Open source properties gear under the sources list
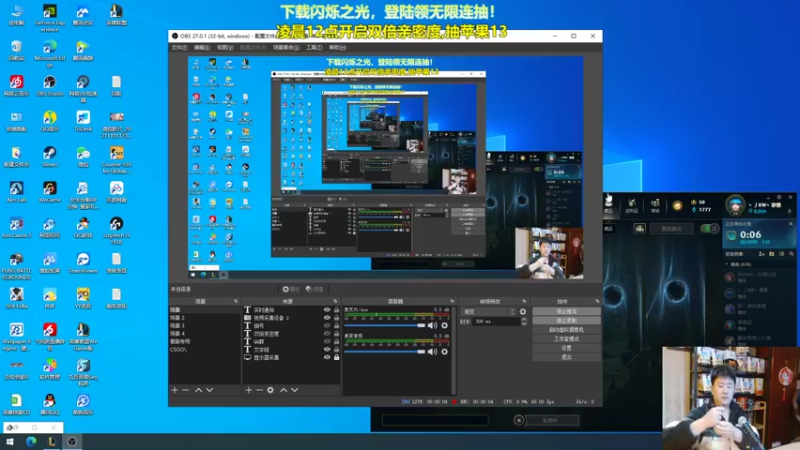Viewport: 800px width, 450px height. [270, 390]
